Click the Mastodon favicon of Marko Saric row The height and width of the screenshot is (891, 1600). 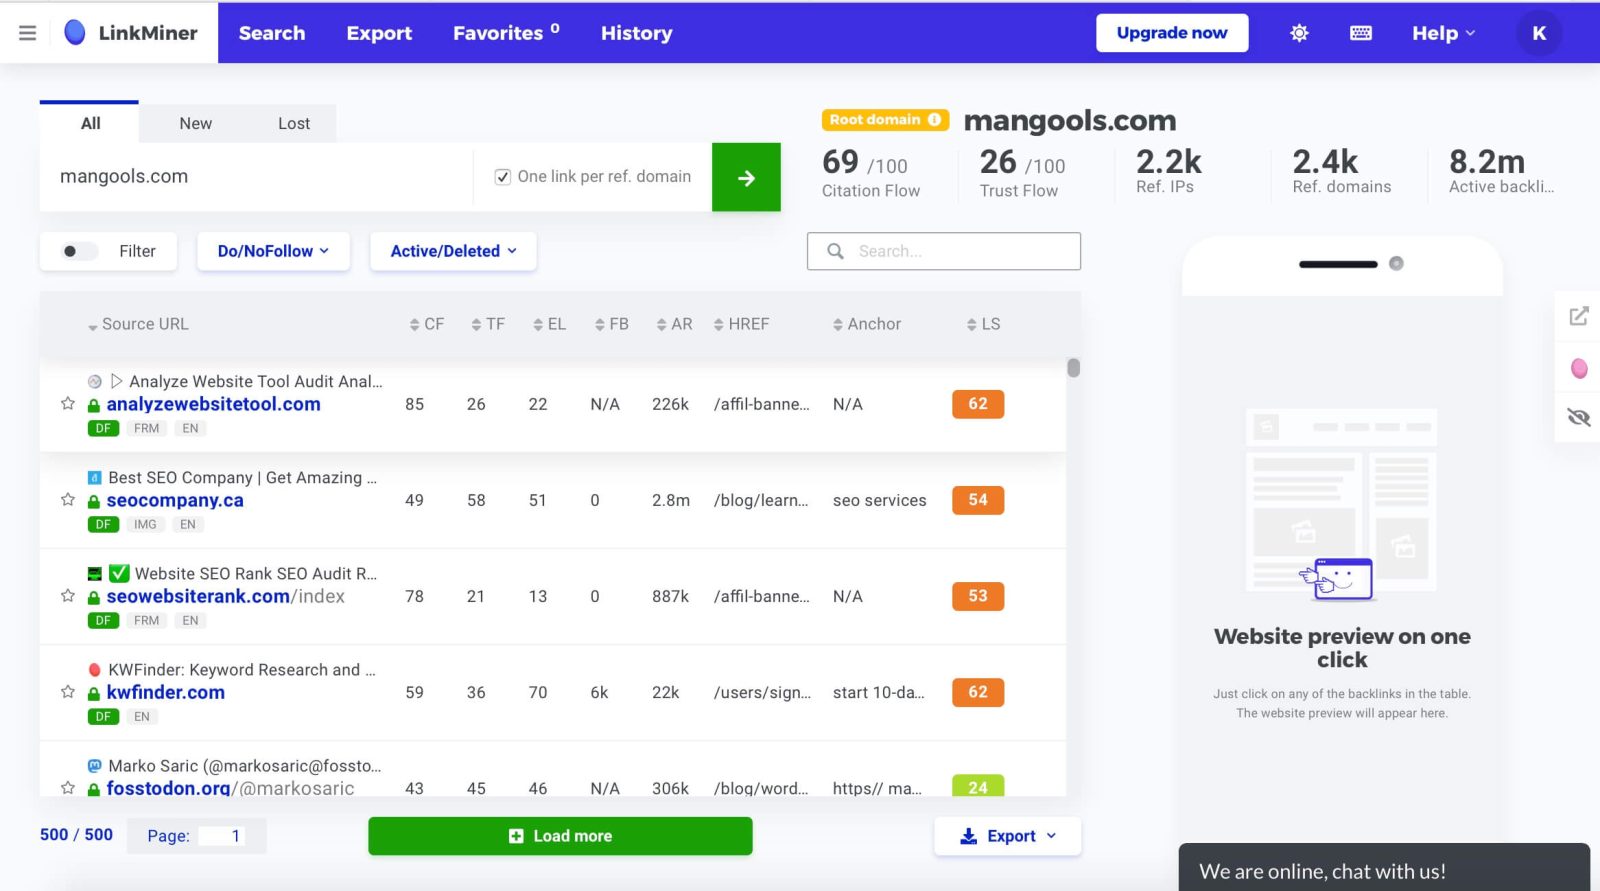[x=95, y=765]
